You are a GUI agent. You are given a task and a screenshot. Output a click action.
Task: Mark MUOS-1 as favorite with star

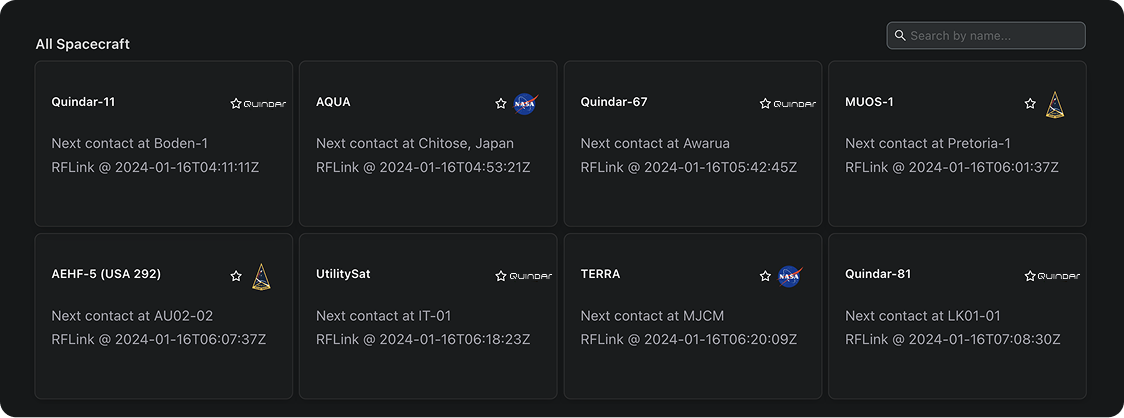click(x=1030, y=103)
